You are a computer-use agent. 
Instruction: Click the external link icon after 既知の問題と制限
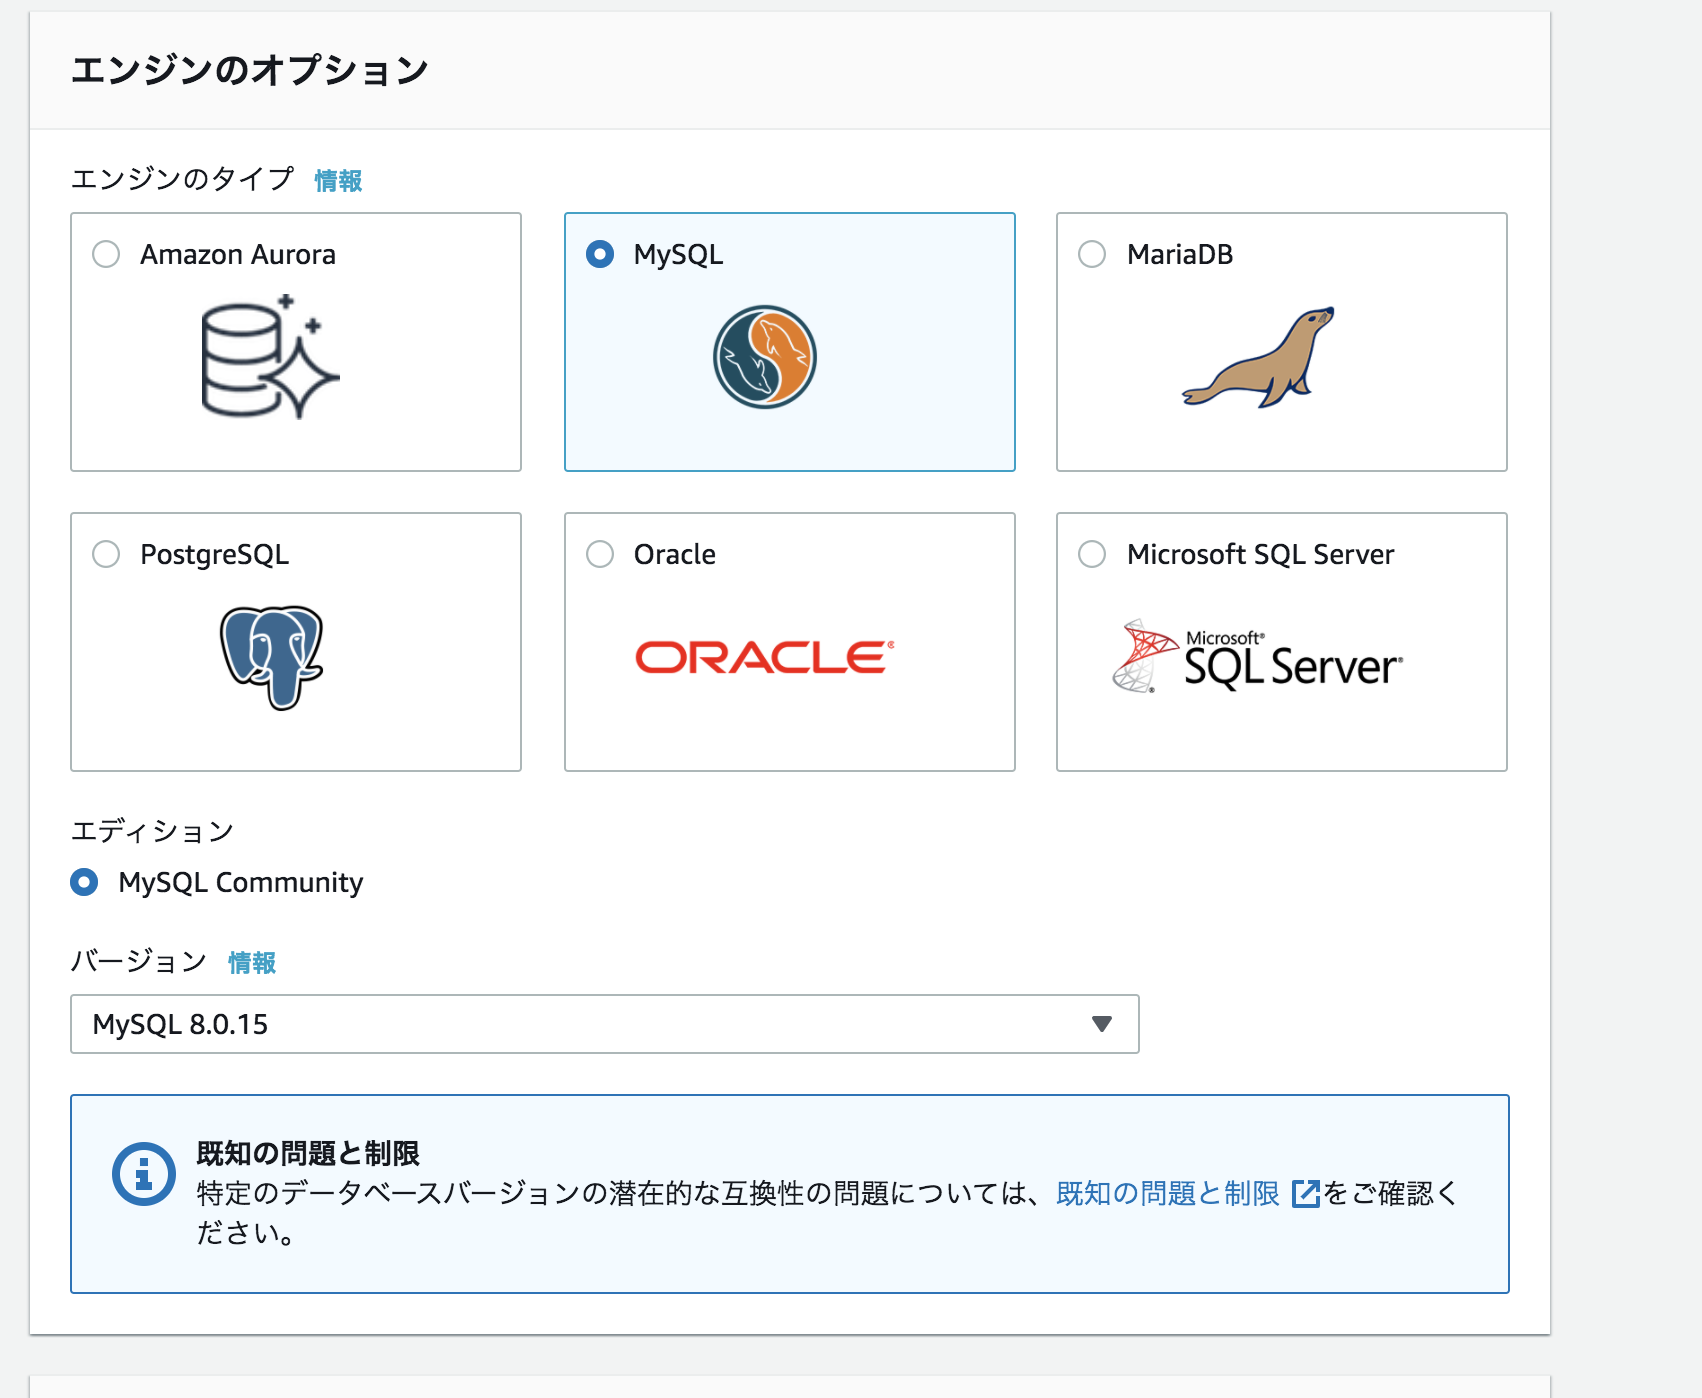[1306, 1194]
